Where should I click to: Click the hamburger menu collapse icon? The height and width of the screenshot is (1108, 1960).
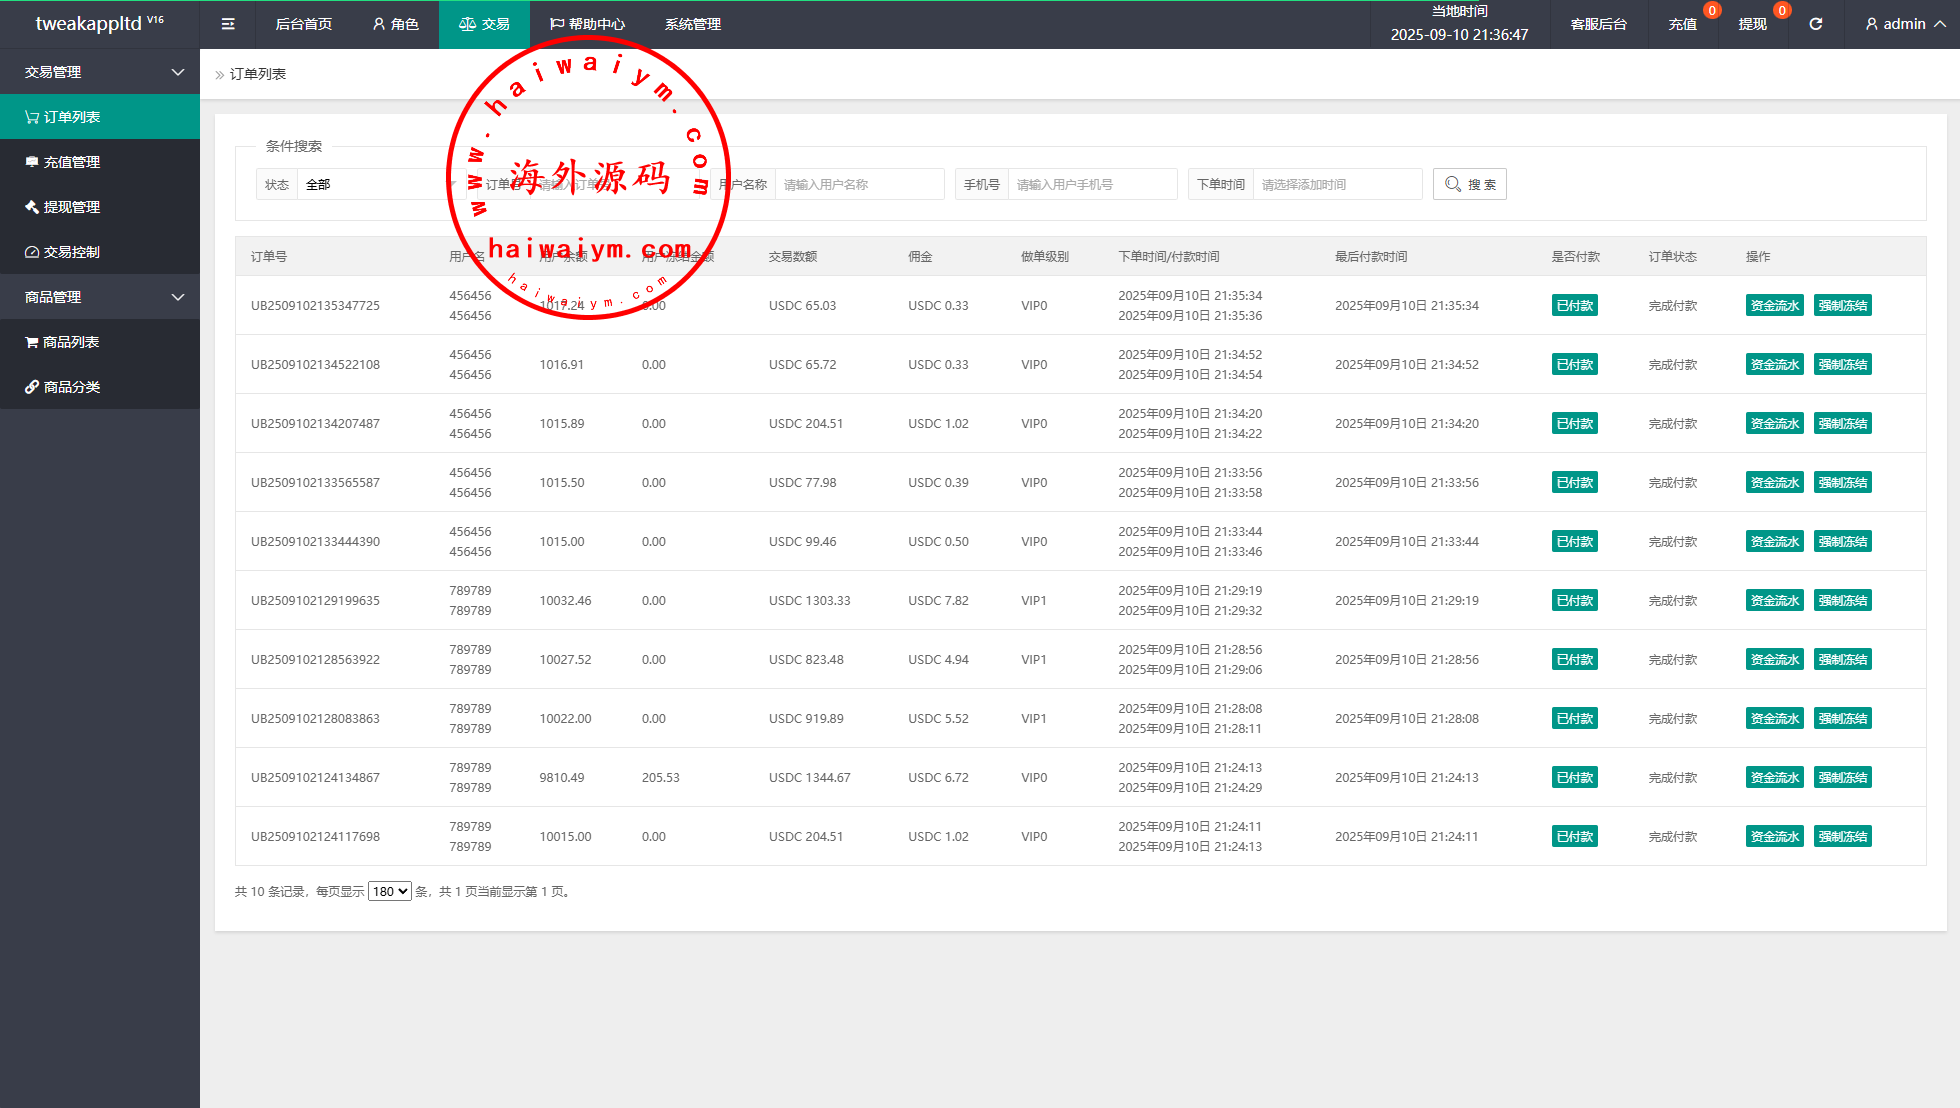coord(228,24)
